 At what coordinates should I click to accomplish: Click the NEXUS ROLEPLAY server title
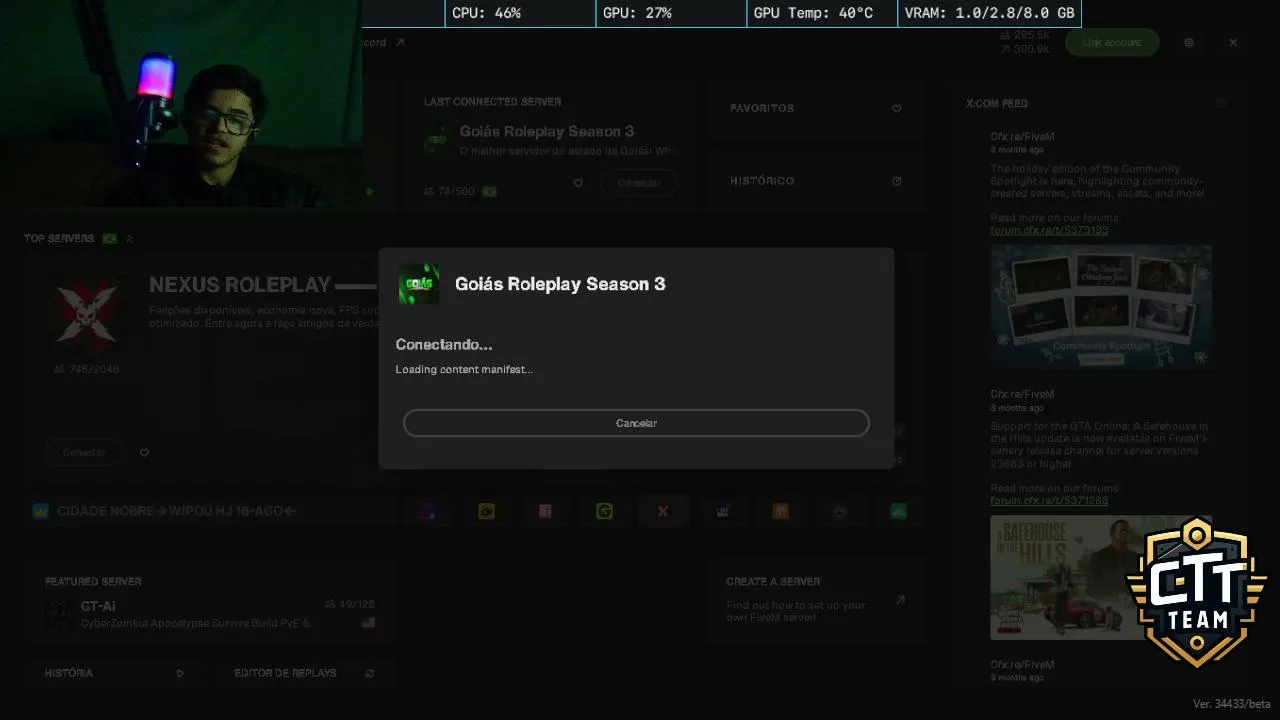pyautogui.click(x=240, y=285)
